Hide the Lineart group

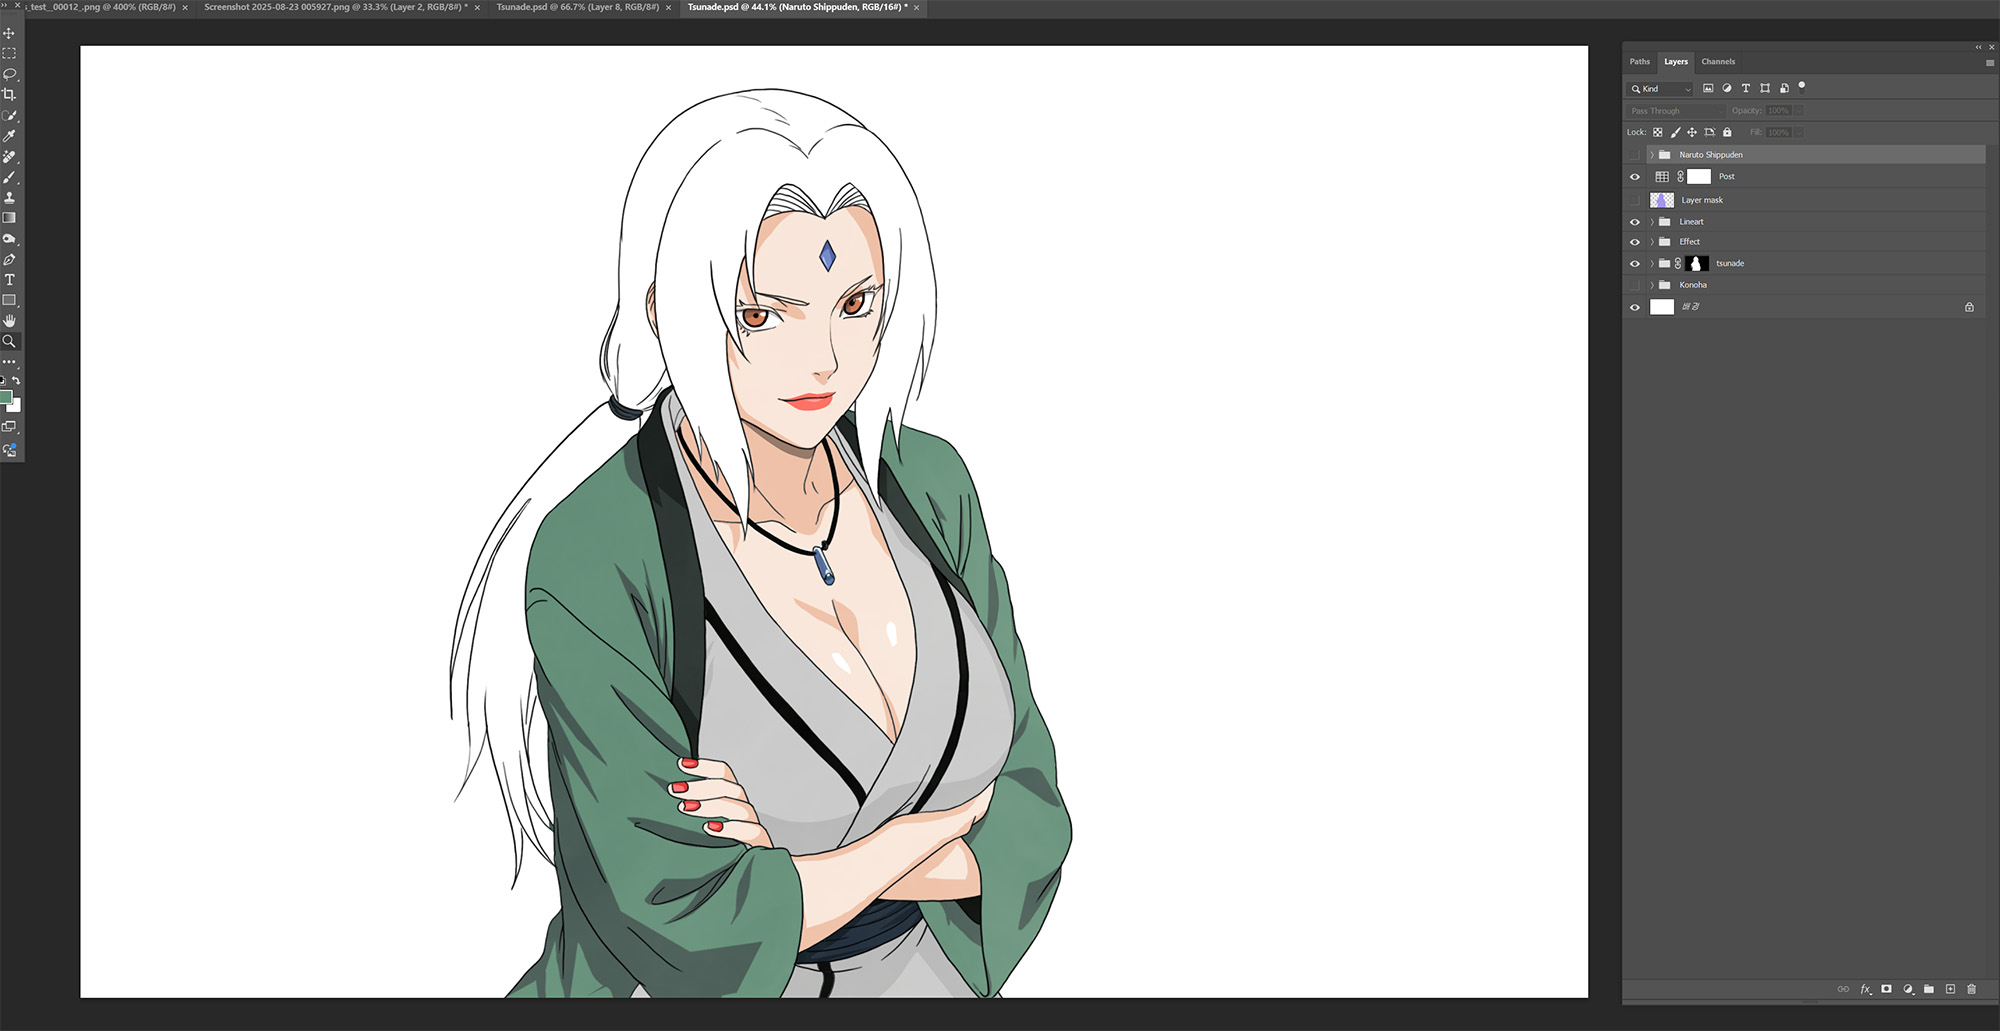click(1635, 222)
